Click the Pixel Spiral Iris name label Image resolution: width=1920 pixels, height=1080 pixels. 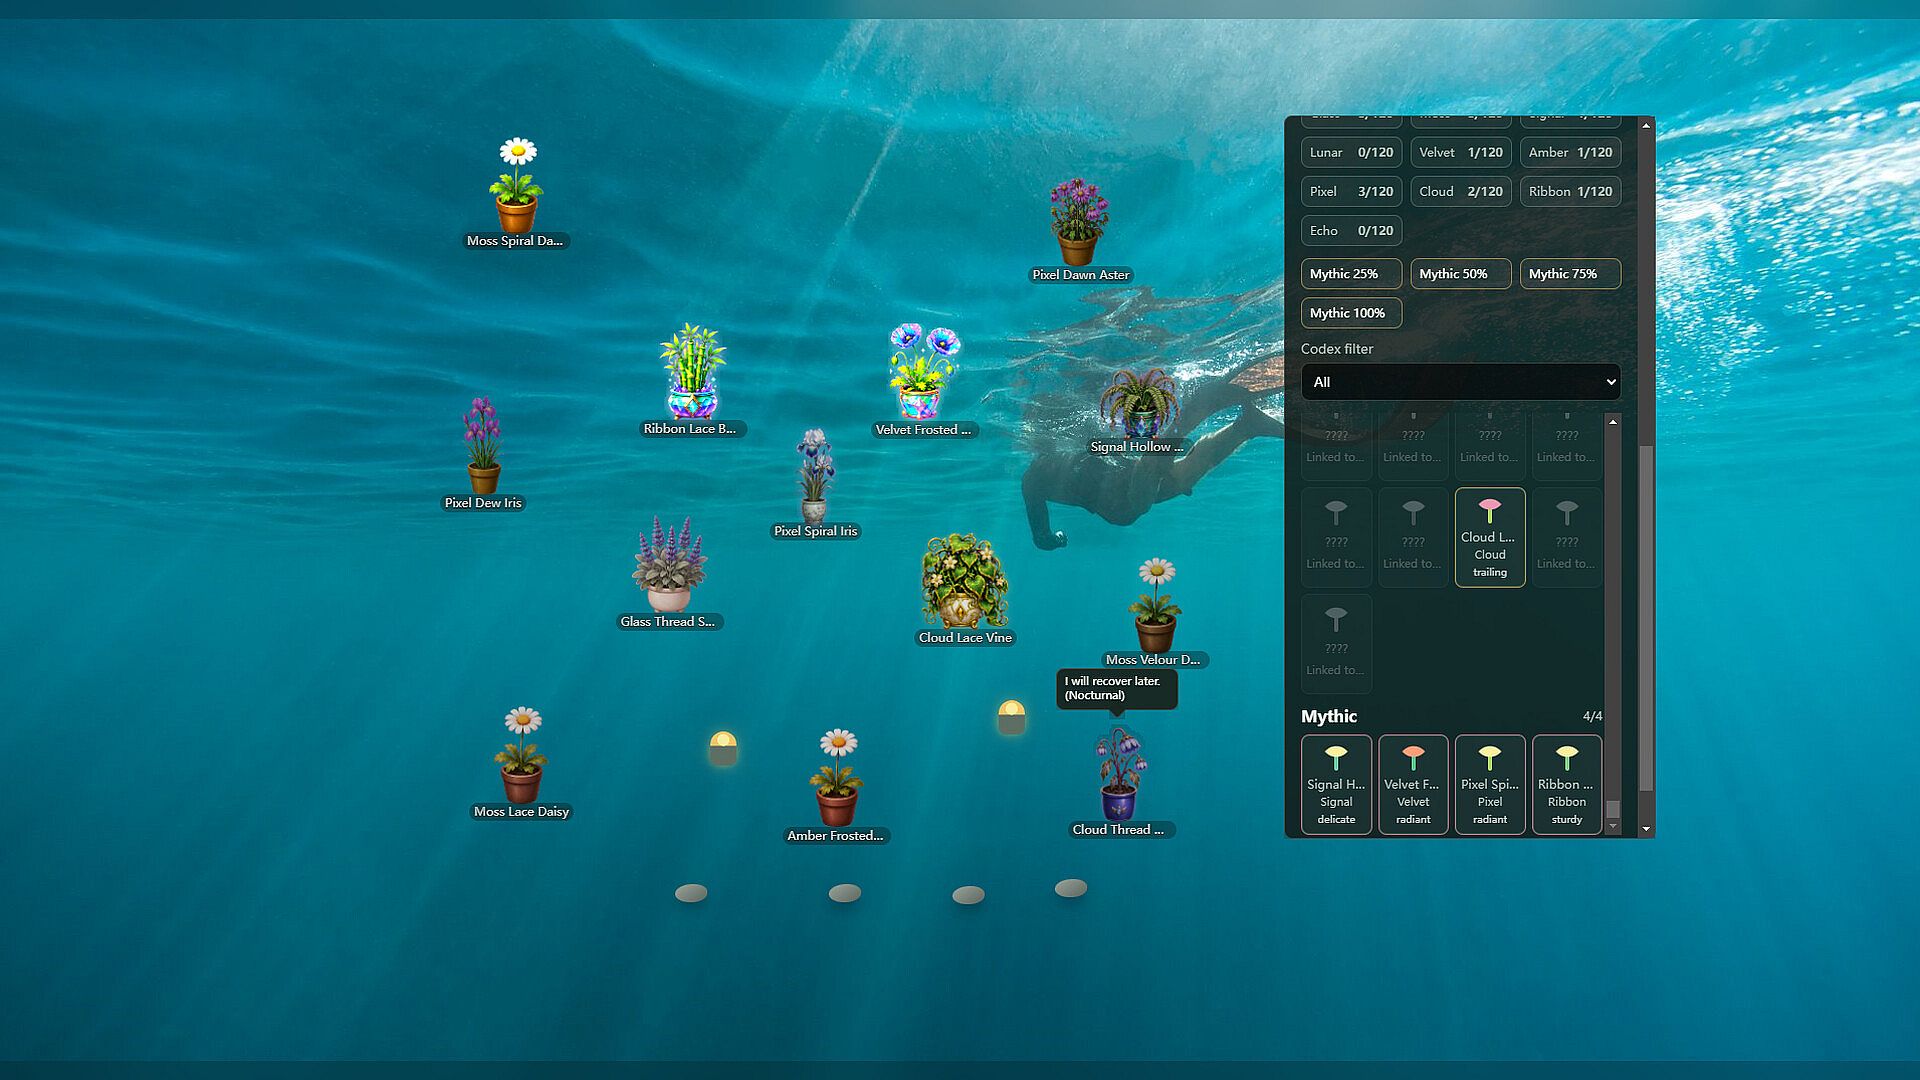(816, 531)
